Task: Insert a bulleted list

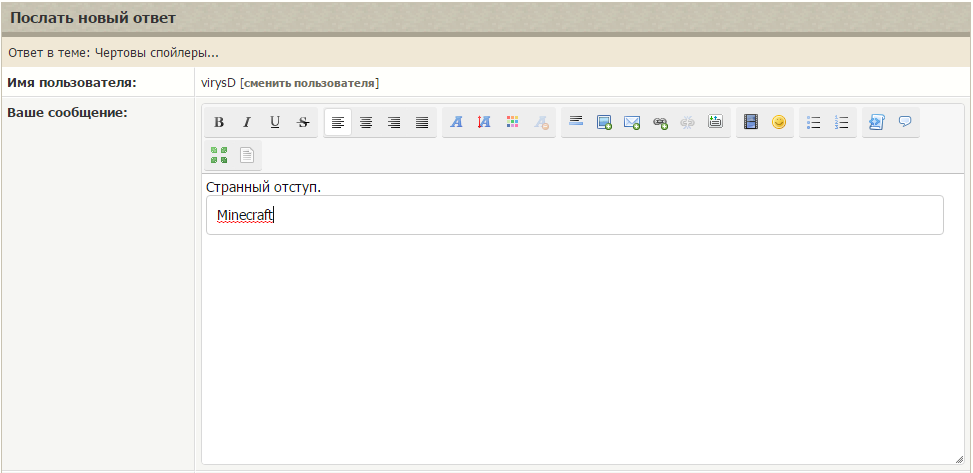Action: tap(814, 122)
